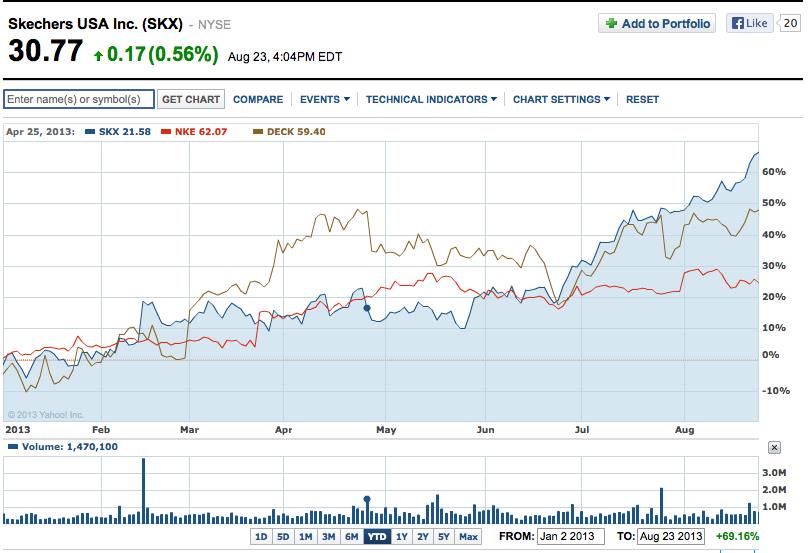
Task: Expand the TECHNICAL INDICATORS dropdown
Action: [x=431, y=99]
